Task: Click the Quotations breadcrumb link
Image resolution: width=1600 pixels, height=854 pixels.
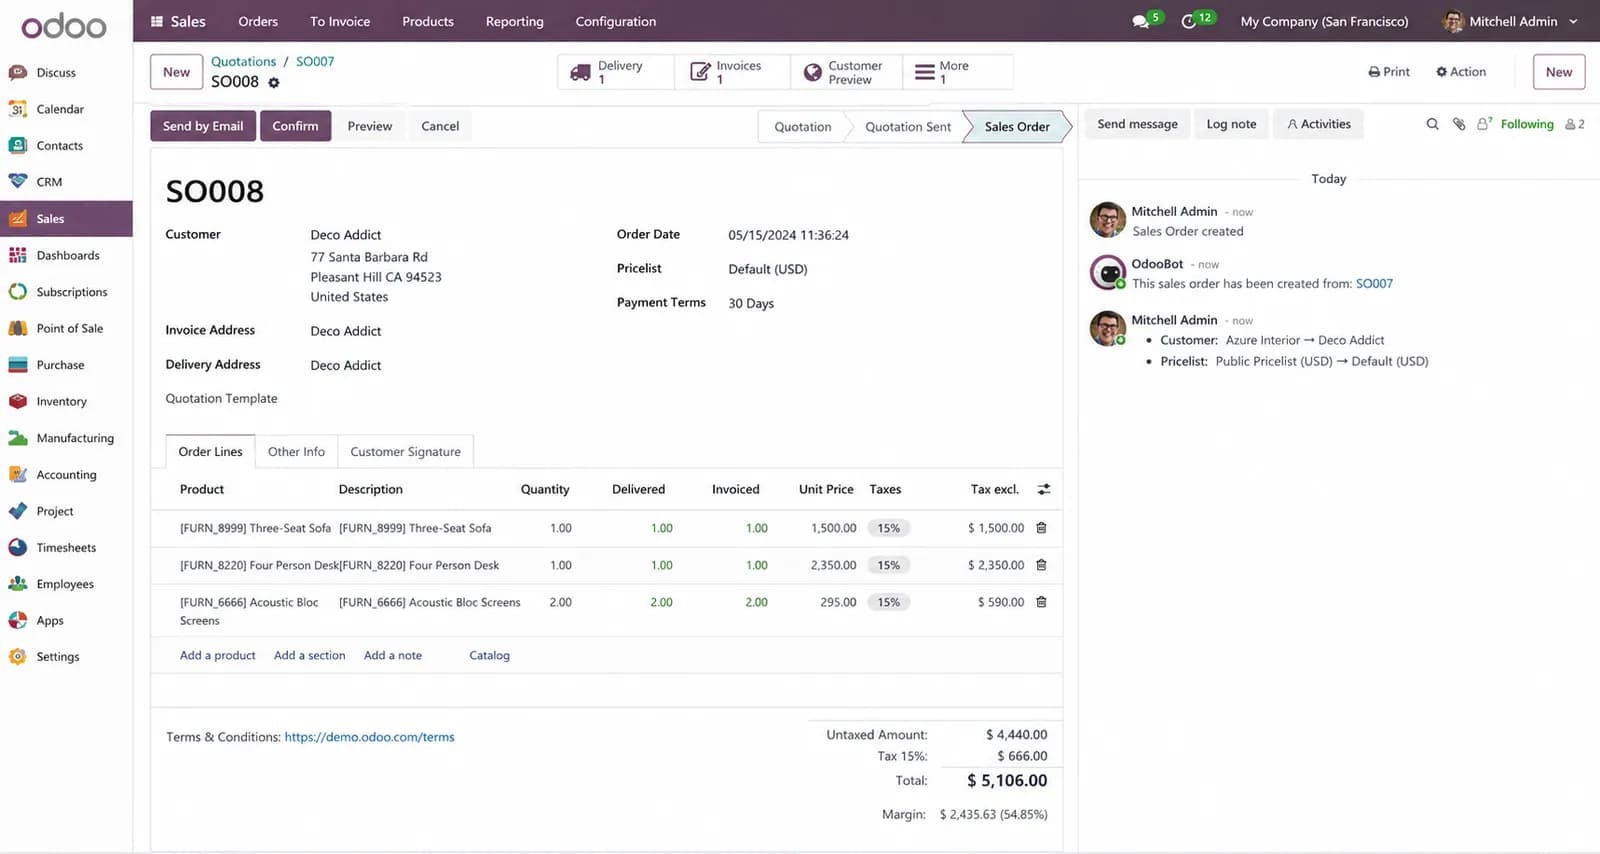Action: 243,61
